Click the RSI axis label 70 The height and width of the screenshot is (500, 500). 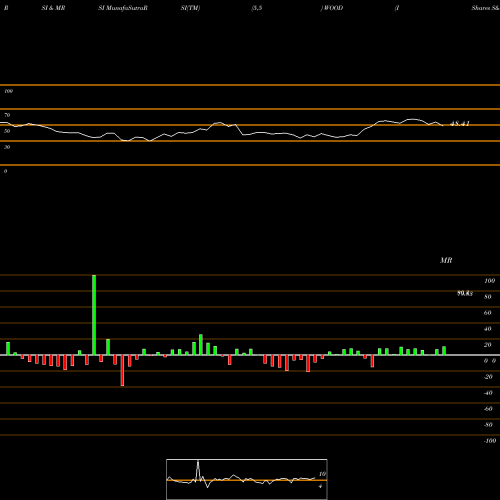7,115
